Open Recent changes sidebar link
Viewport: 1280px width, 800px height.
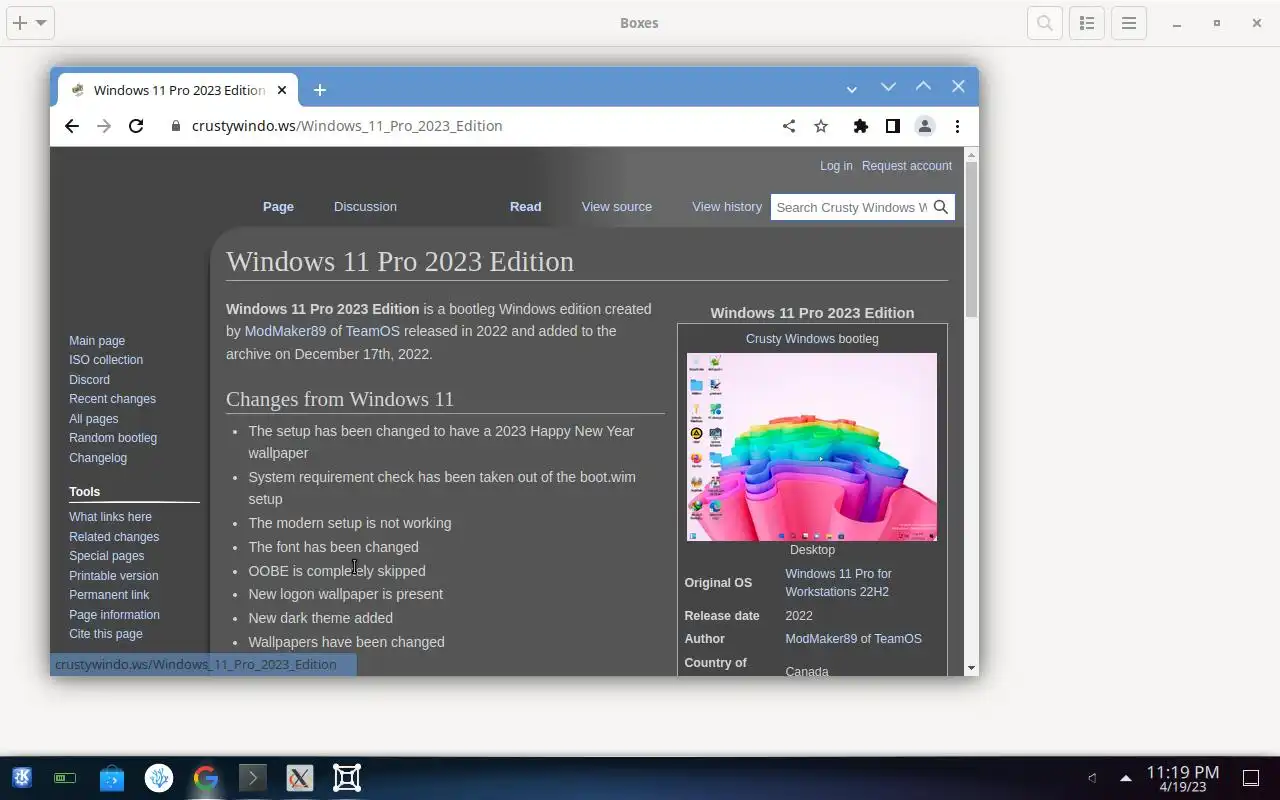112,399
